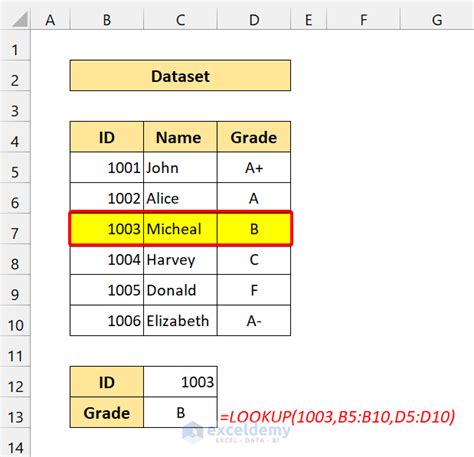Click Grade label in lookup box

coord(107,413)
